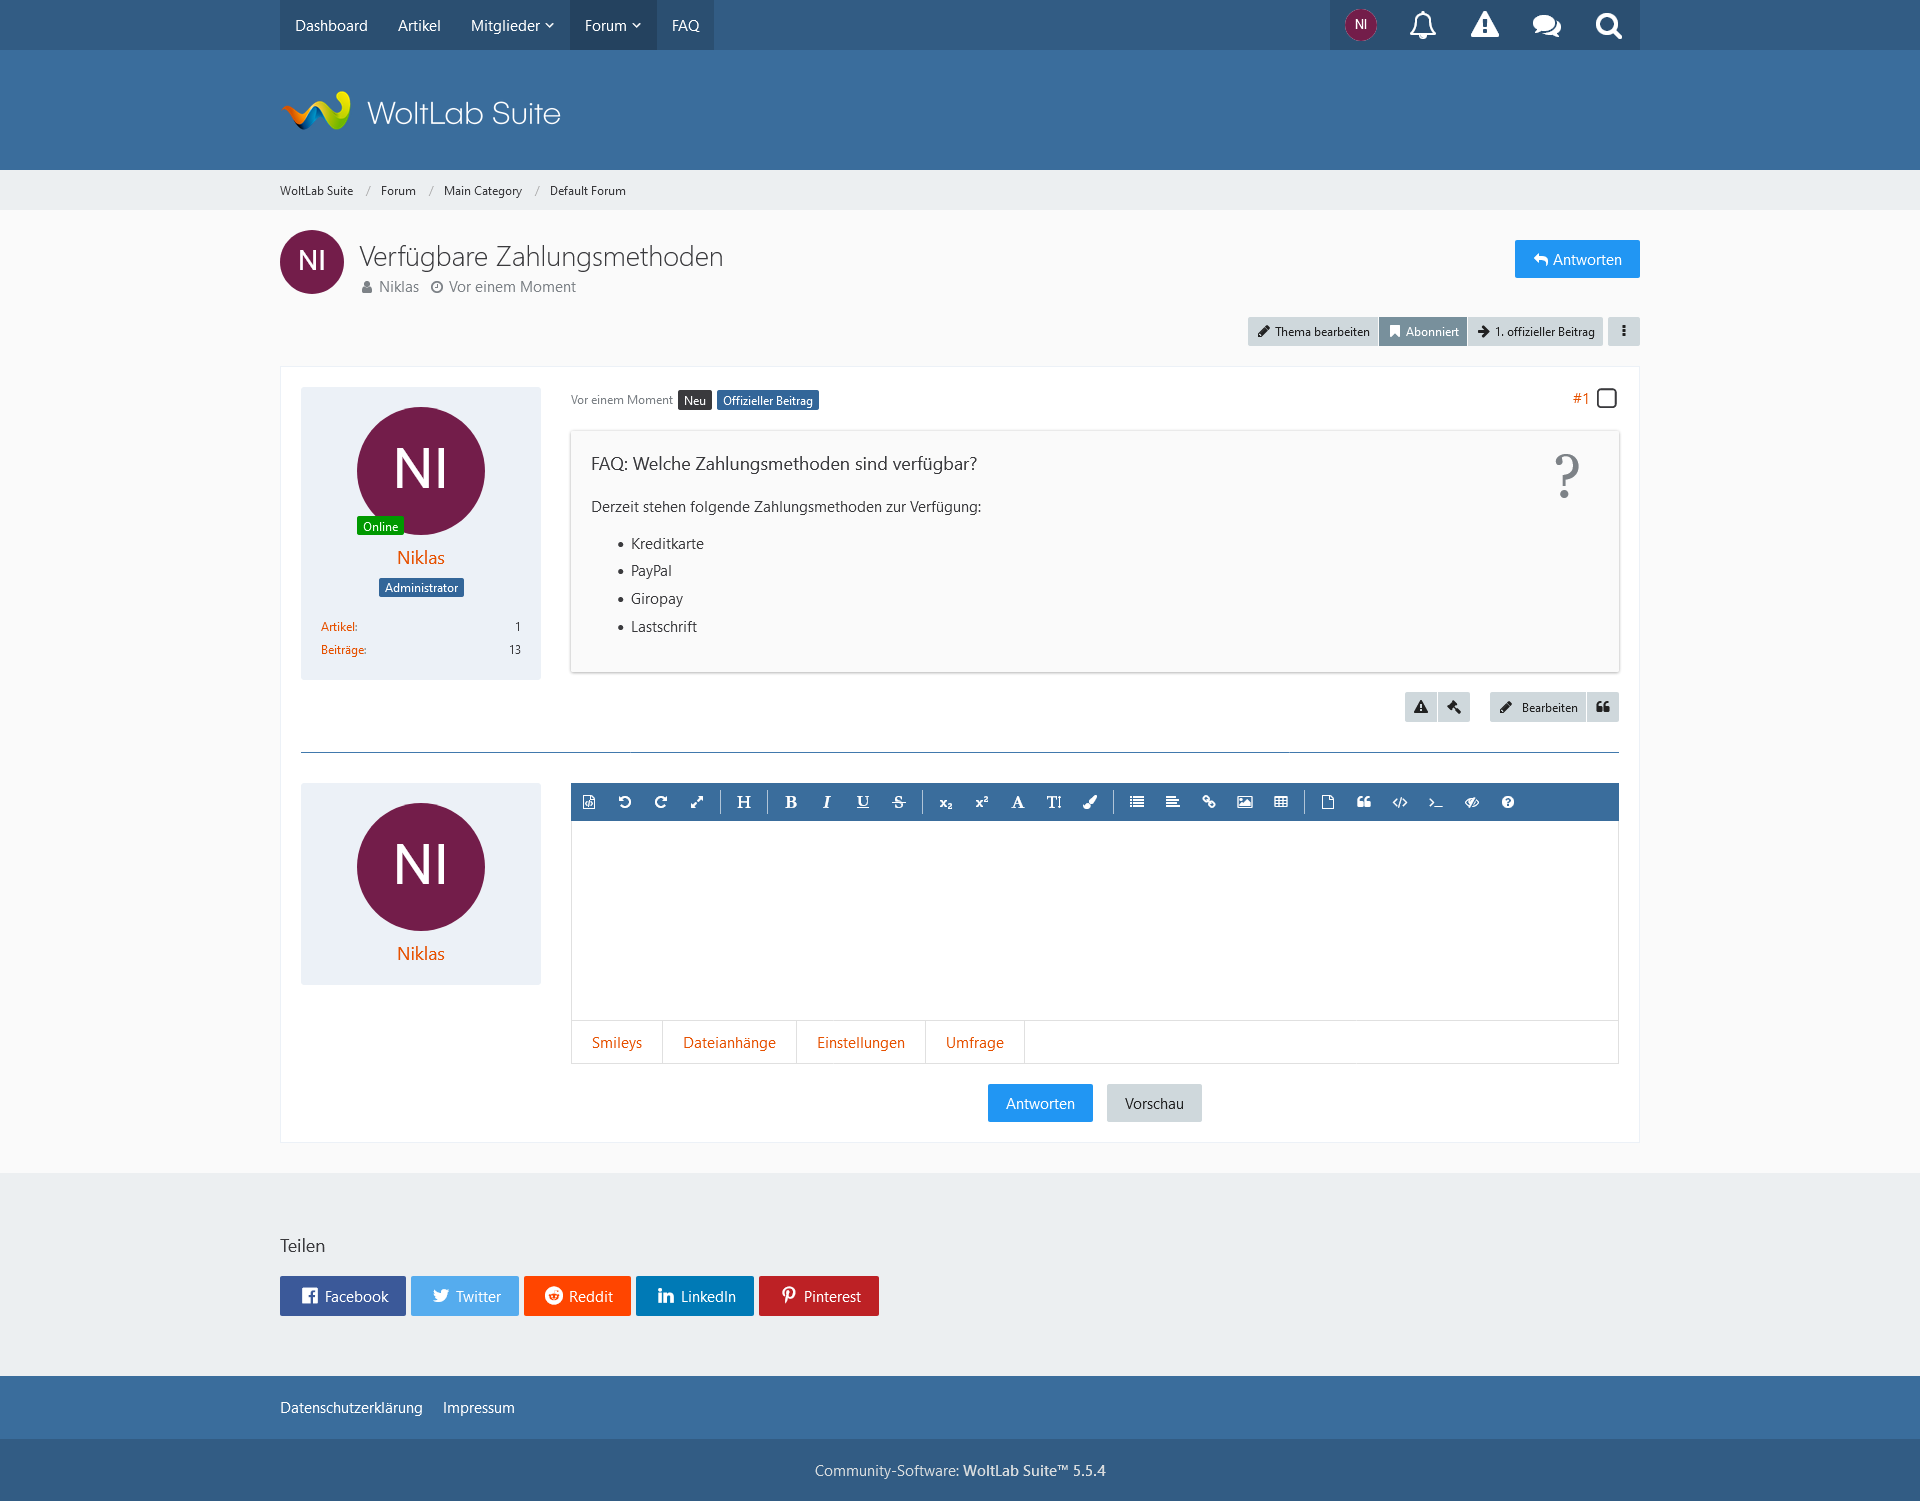Open the Umfrage tab

point(974,1042)
